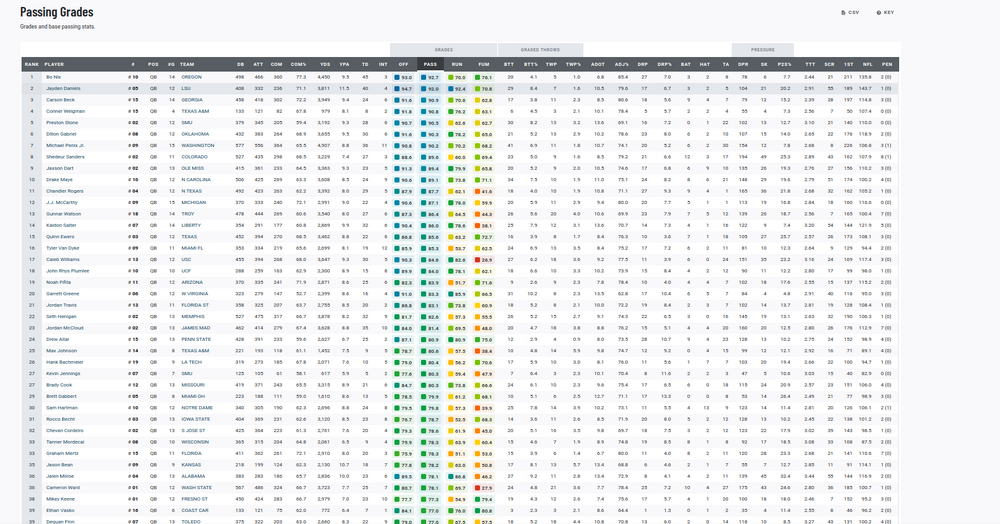
Task: Open Bo Nix player page
Action: coord(54,76)
